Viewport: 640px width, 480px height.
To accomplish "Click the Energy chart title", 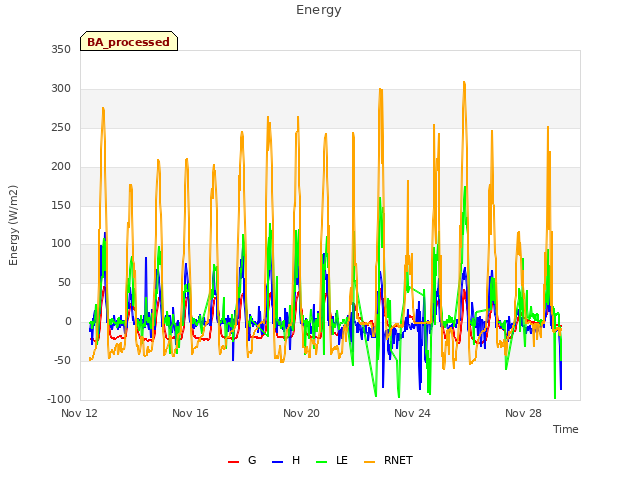I will [319, 10].
